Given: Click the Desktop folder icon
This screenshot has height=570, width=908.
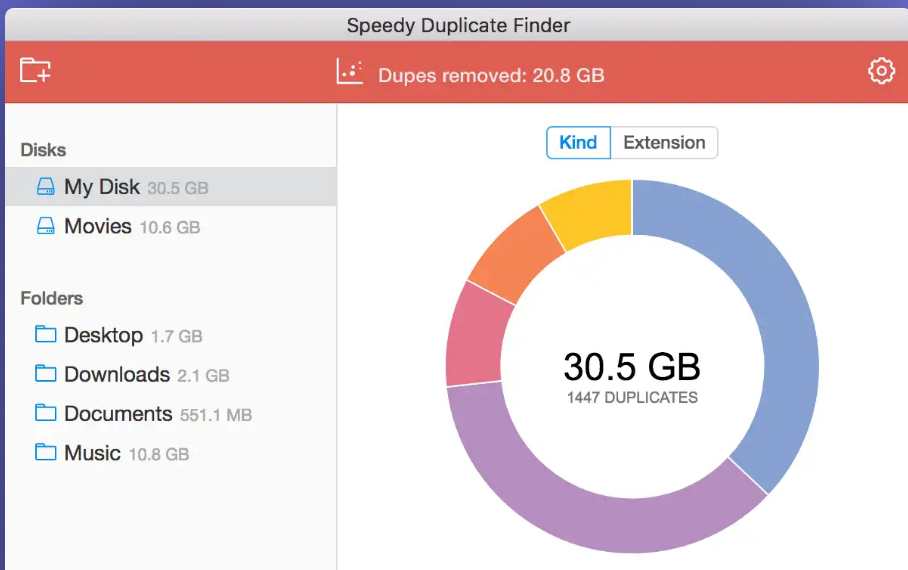Looking at the screenshot, I should coord(46,334).
